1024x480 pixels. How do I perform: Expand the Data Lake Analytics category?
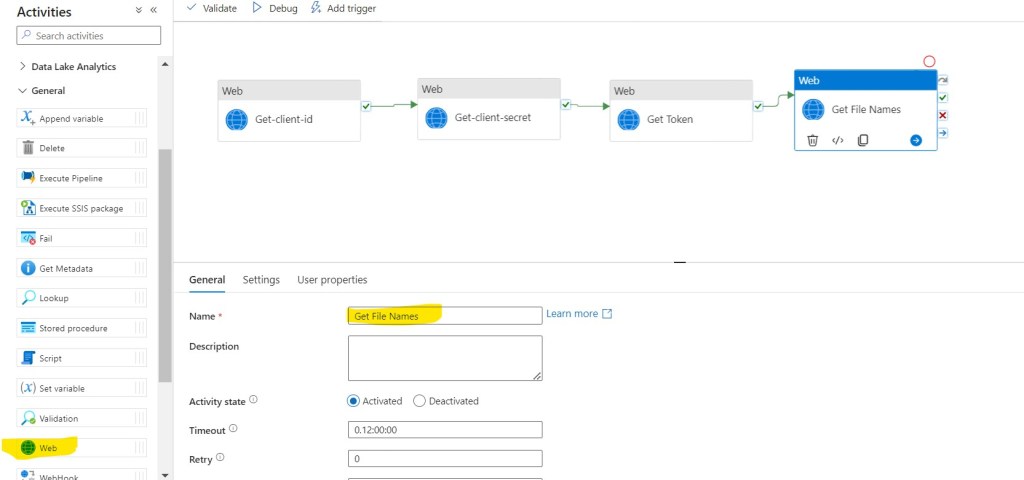(x=24, y=67)
